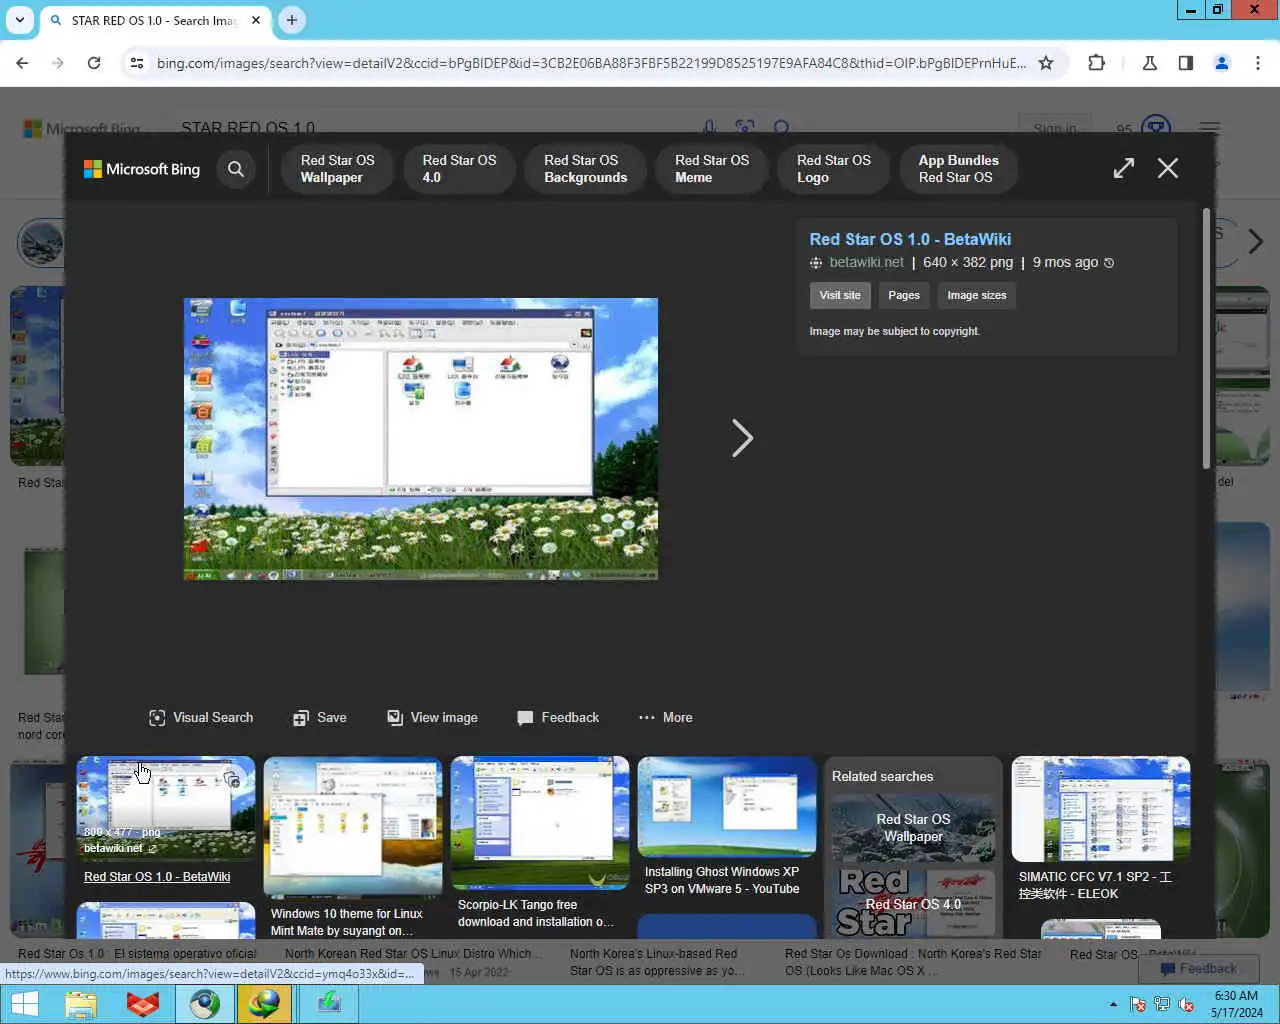This screenshot has height=1024, width=1280.
Task: Save the image to collection
Action: click(320, 718)
